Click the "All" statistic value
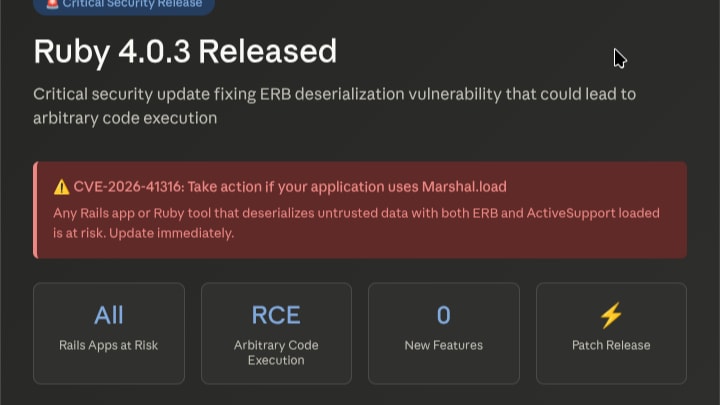Viewport: 720px width, 405px height. pos(109,315)
